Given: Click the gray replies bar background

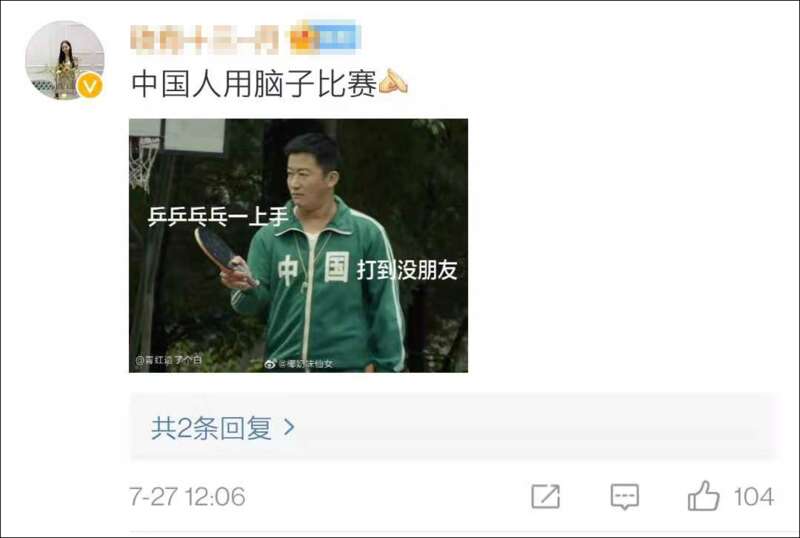Looking at the screenshot, I should tap(454, 427).
